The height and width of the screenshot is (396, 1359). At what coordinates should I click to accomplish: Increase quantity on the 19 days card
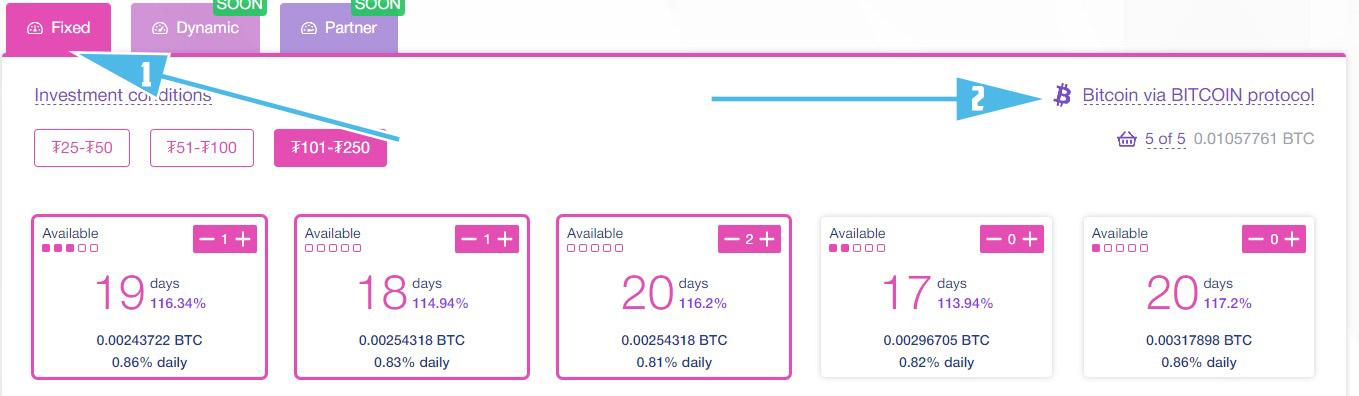click(x=243, y=239)
